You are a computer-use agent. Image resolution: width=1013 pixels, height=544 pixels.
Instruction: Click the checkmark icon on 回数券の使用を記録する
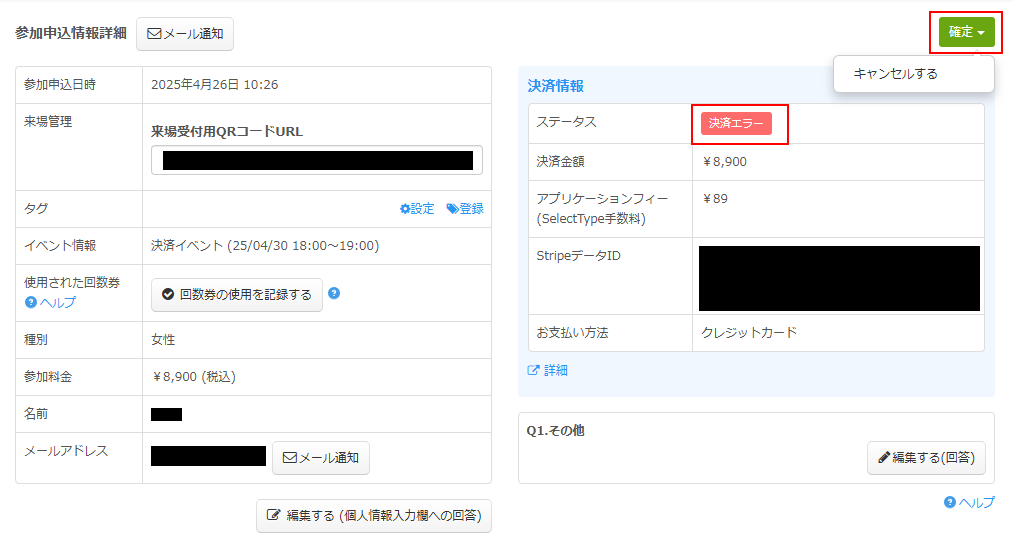click(168, 295)
